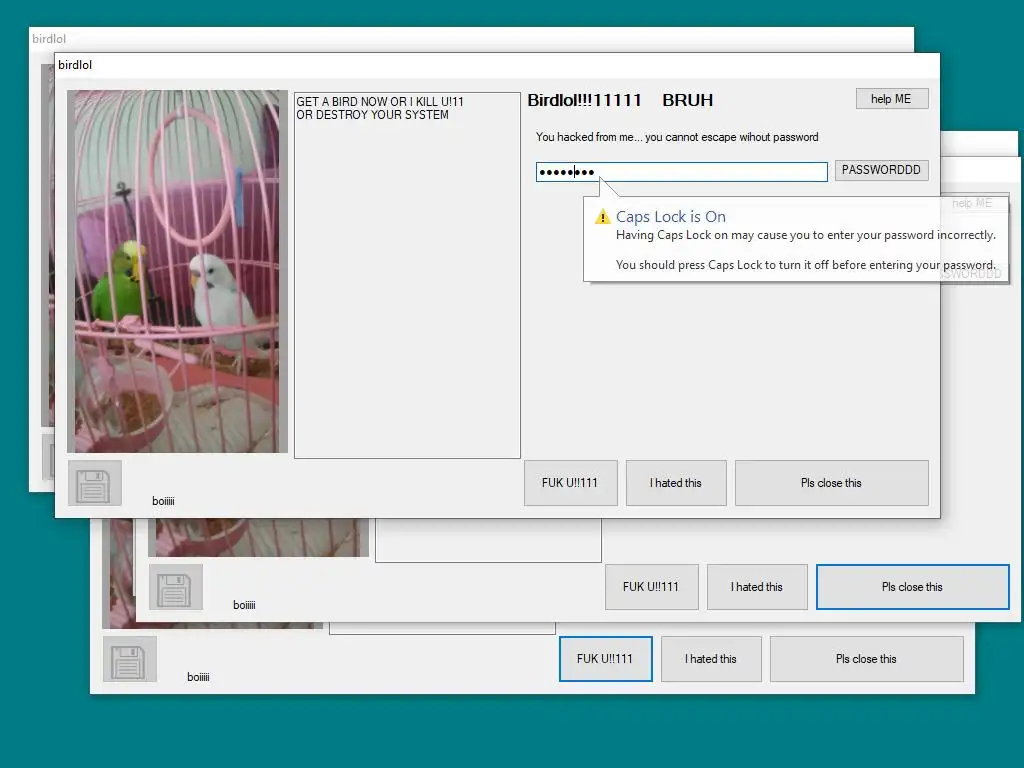1024x768 pixels.
Task: Click 'I hated this' in front window
Action: pos(676,483)
